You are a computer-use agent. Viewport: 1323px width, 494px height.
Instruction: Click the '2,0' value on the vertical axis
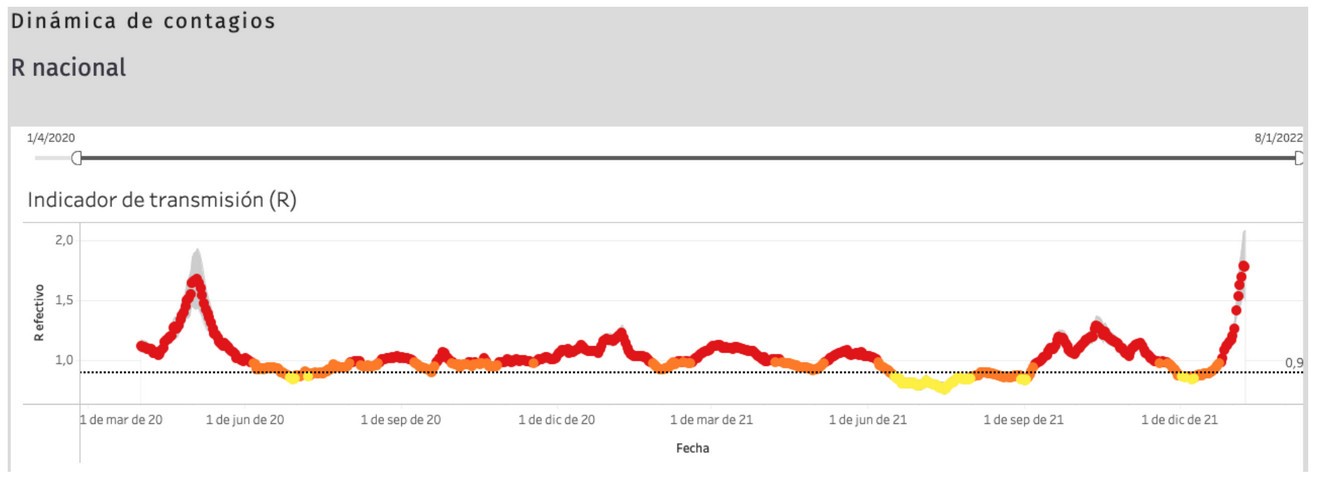tap(64, 240)
